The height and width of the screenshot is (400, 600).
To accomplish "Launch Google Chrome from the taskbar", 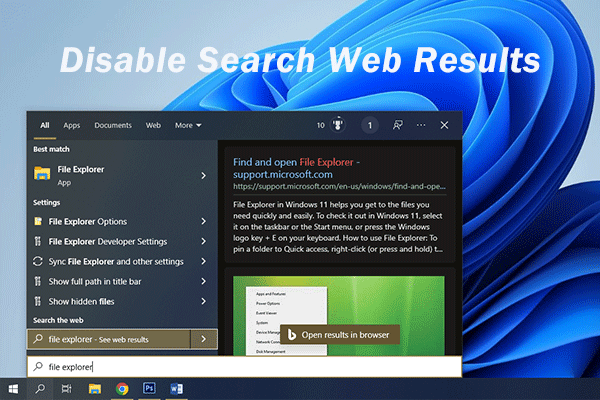I will [122, 389].
